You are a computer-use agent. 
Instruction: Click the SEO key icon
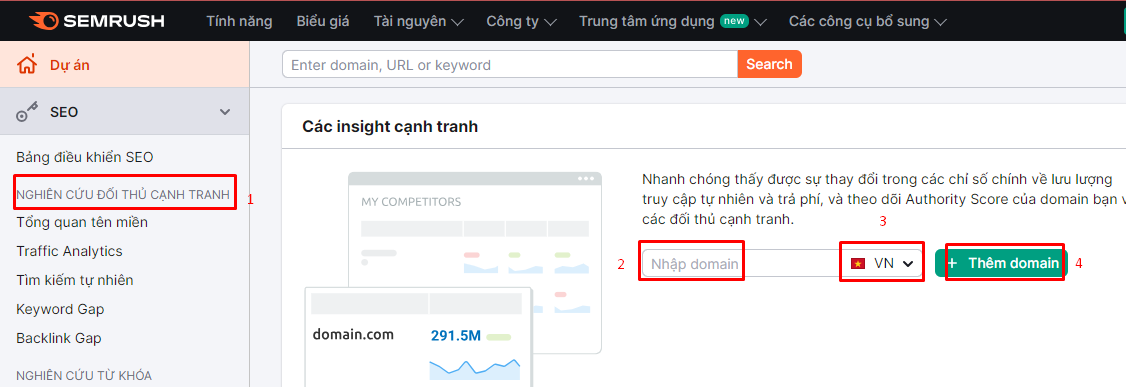tap(27, 112)
